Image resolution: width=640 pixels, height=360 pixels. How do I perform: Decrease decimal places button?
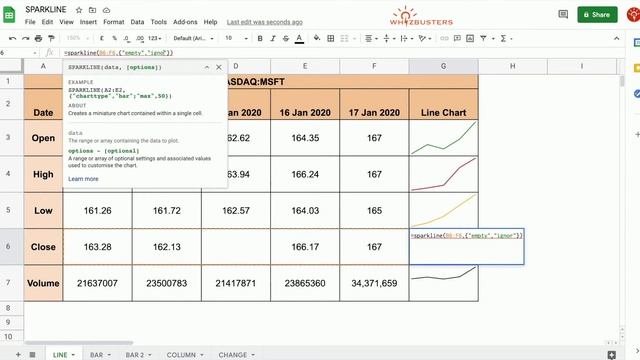pyautogui.click(x=127, y=38)
